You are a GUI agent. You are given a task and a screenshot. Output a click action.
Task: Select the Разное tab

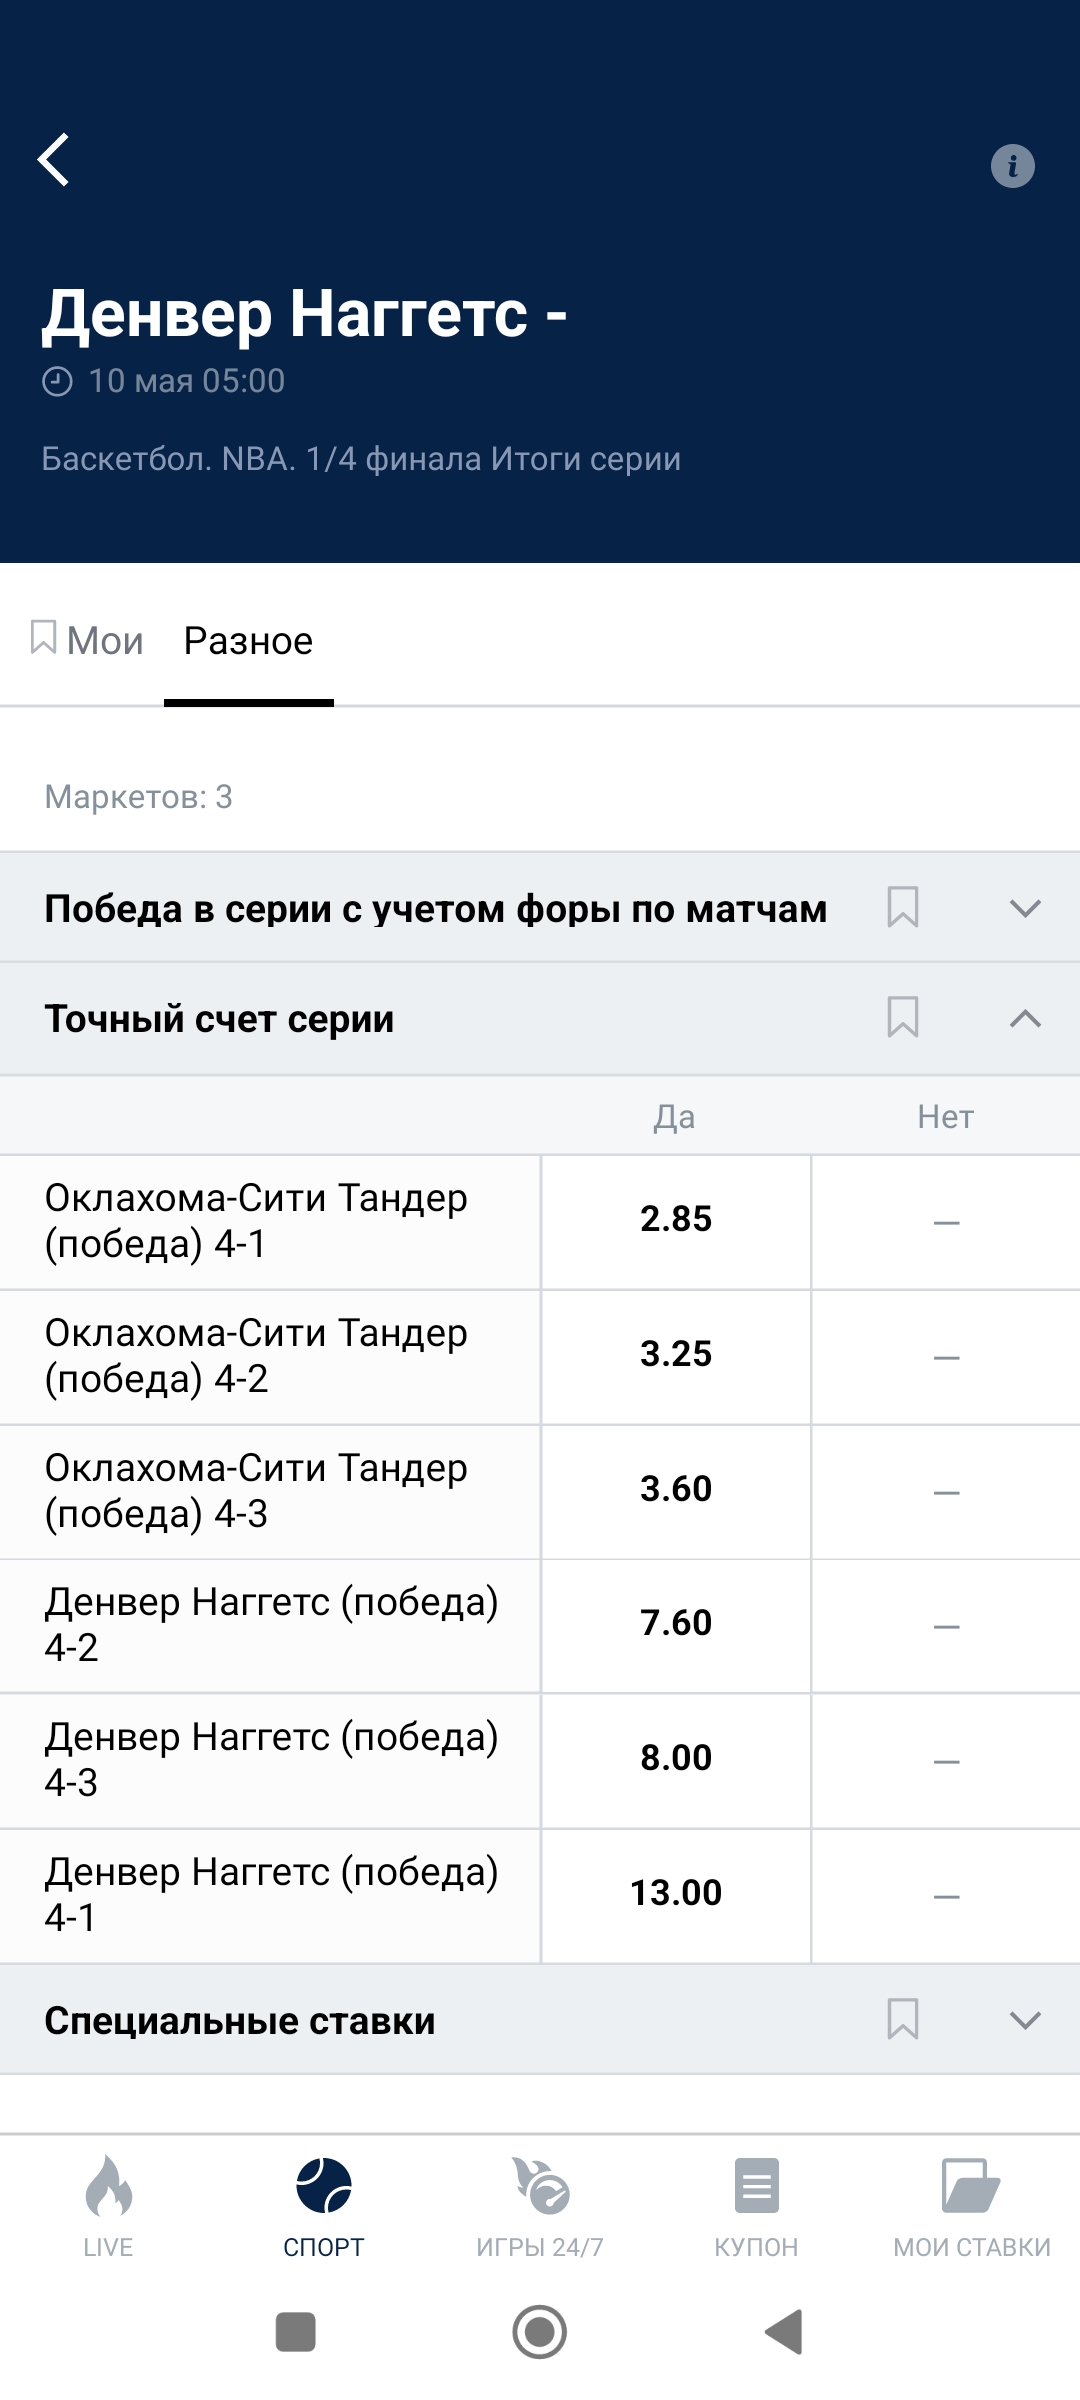point(249,640)
